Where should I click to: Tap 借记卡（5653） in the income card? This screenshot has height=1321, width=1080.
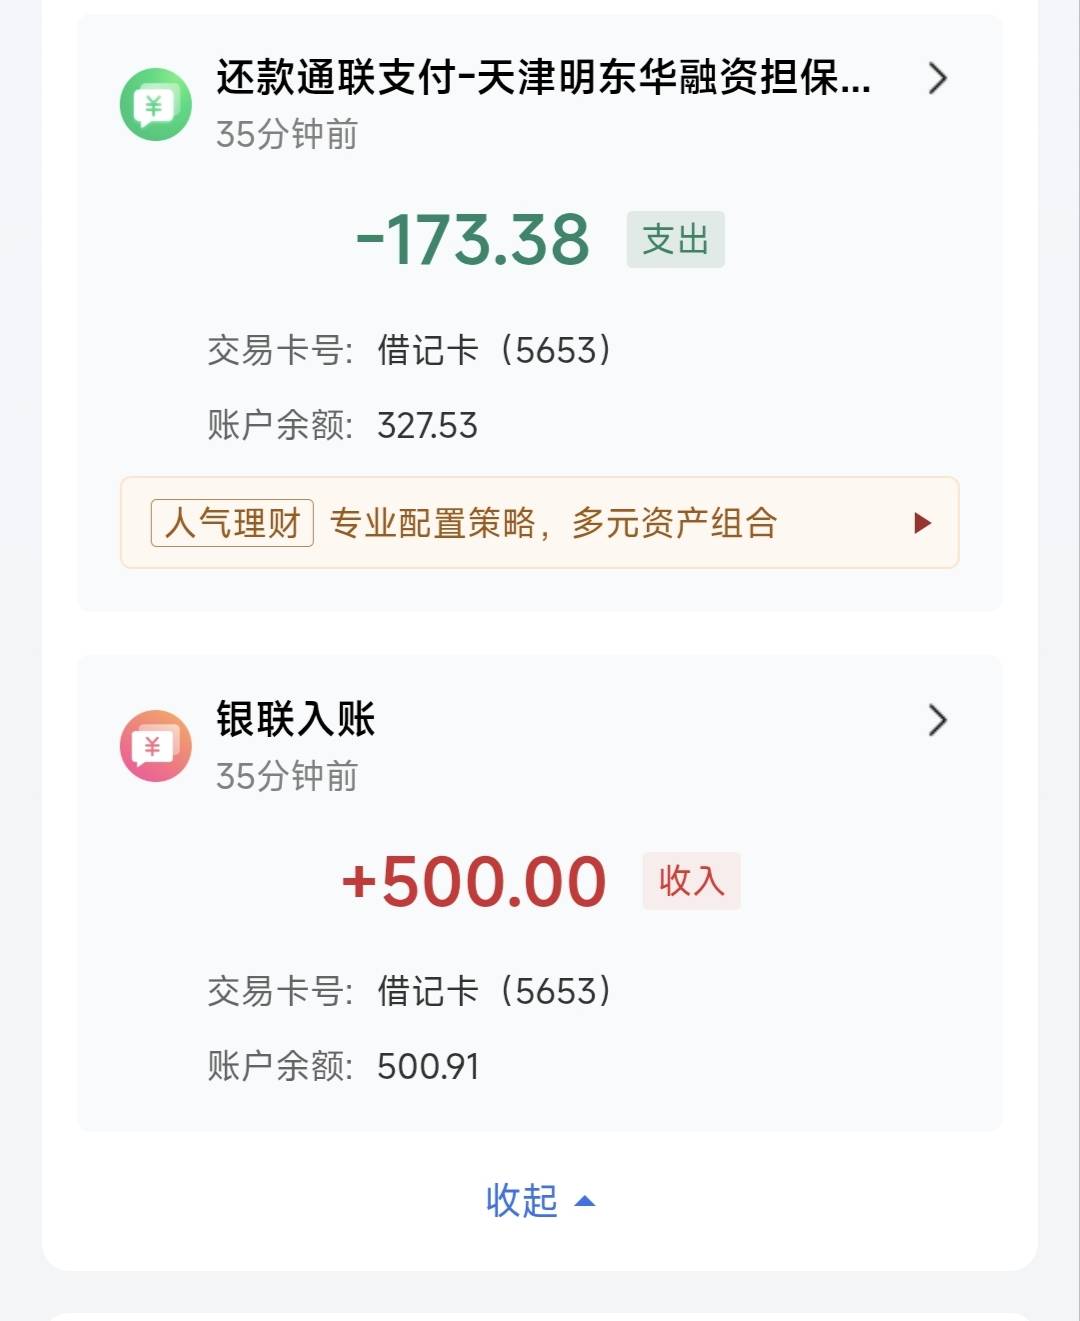pyautogui.click(x=494, y=991)
